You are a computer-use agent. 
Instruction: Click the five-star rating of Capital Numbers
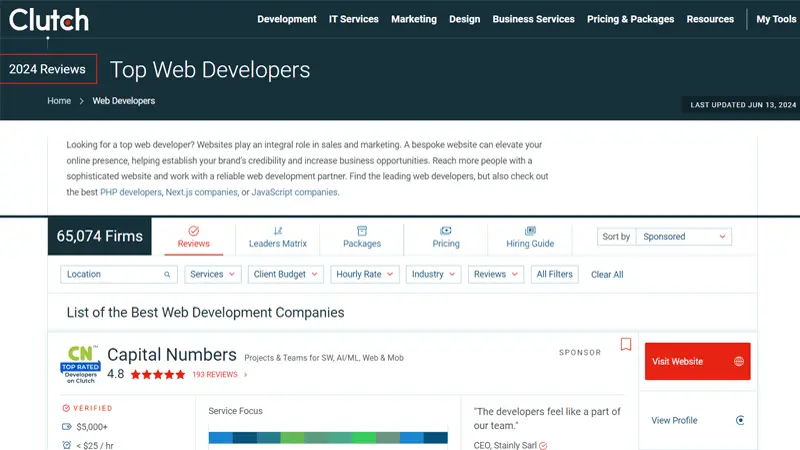[158, 374]
